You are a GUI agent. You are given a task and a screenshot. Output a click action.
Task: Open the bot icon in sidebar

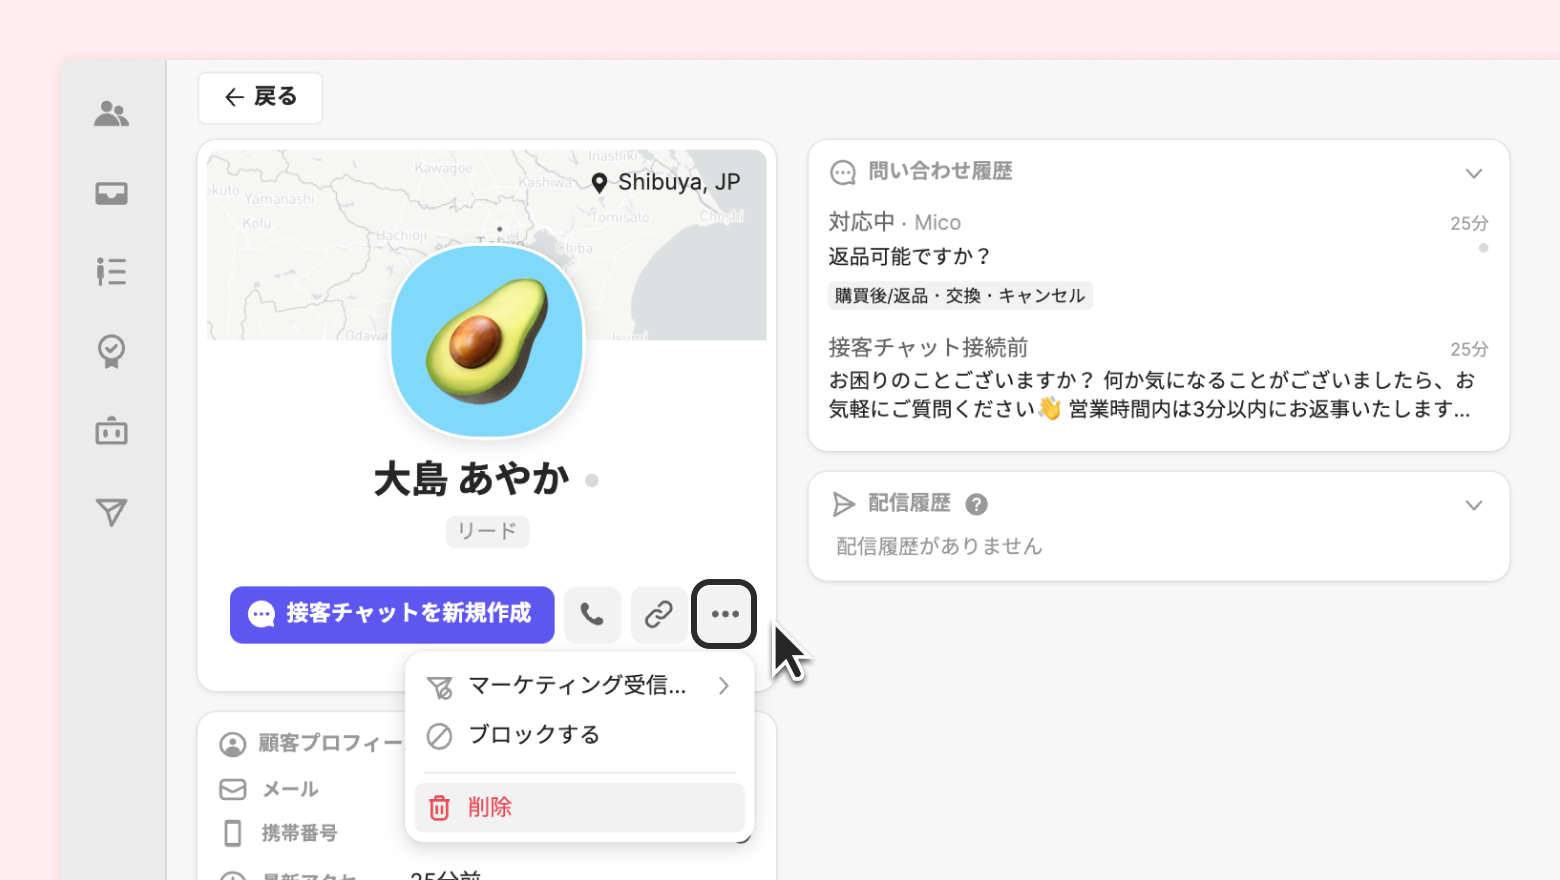(x=111, y=431)
